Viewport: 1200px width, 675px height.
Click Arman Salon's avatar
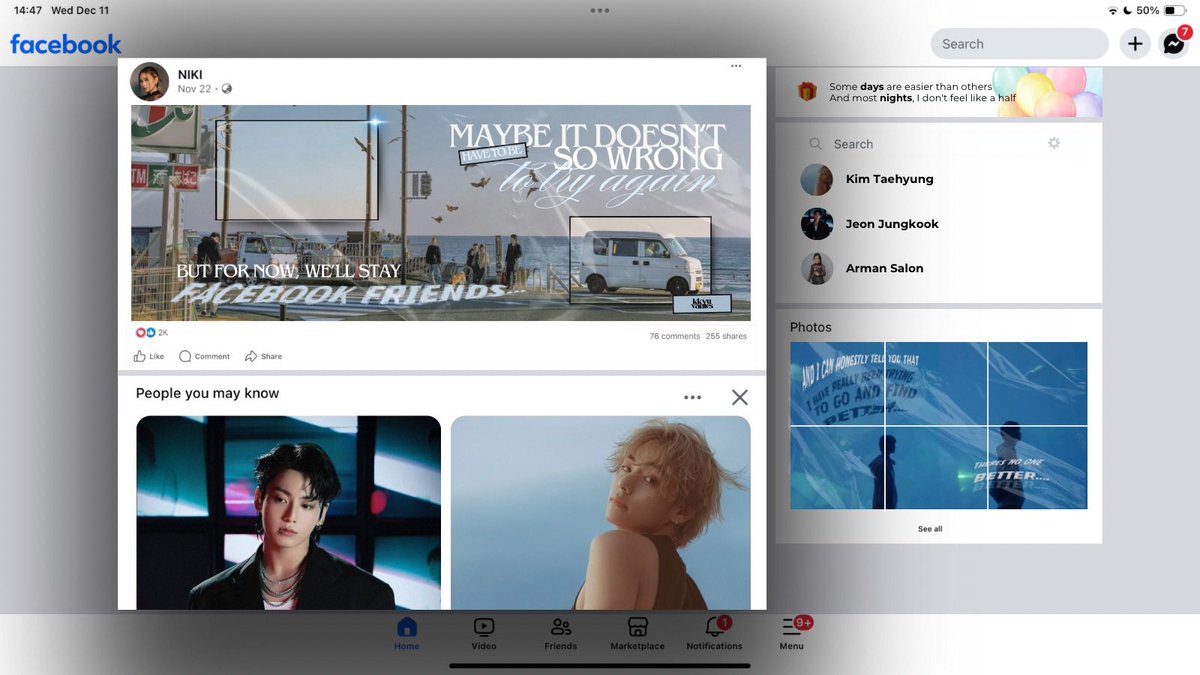pyautogui.click(x=817, y=268)
